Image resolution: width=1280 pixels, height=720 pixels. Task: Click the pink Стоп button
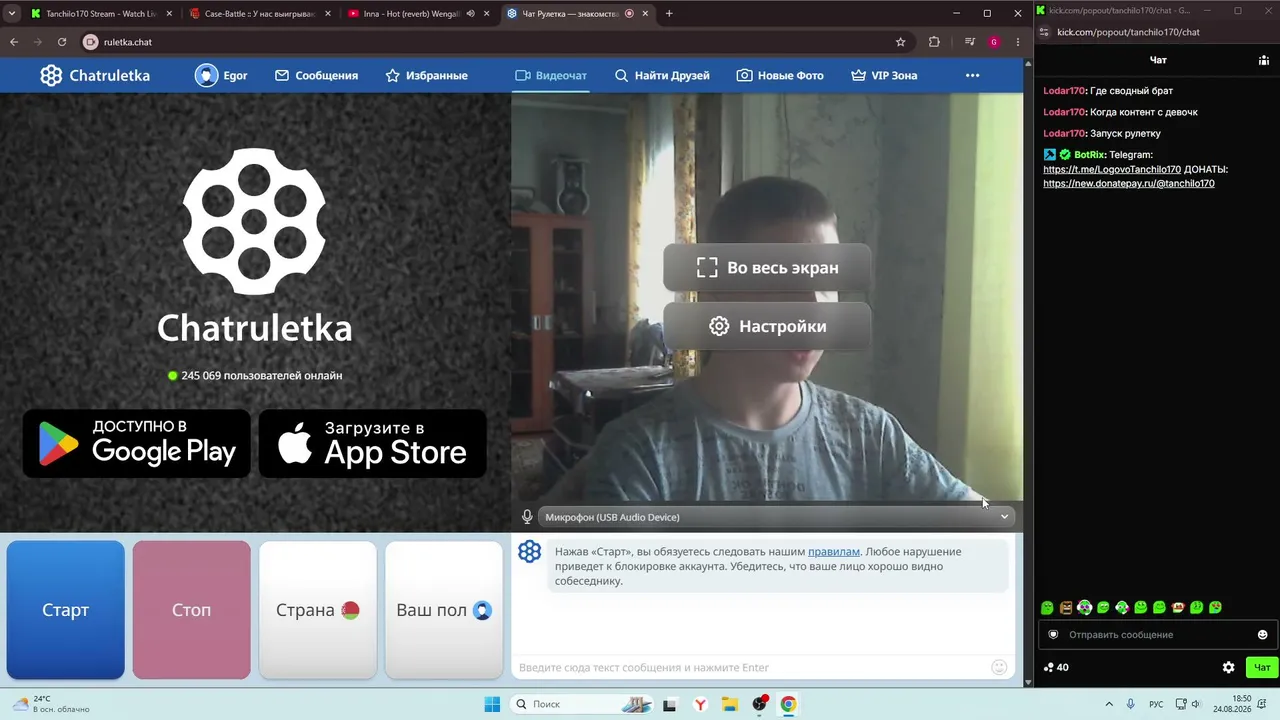coord(192,610)
